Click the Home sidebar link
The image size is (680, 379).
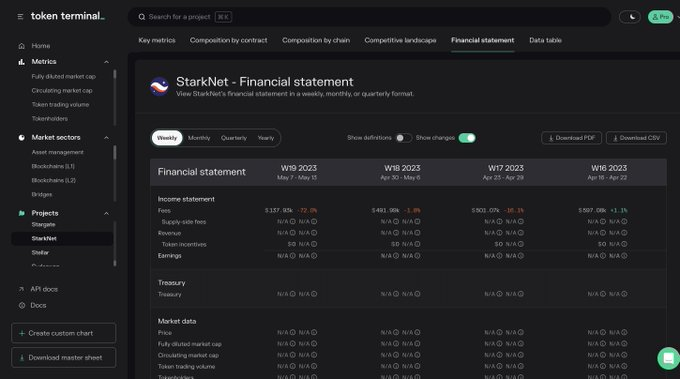[41, 46]
